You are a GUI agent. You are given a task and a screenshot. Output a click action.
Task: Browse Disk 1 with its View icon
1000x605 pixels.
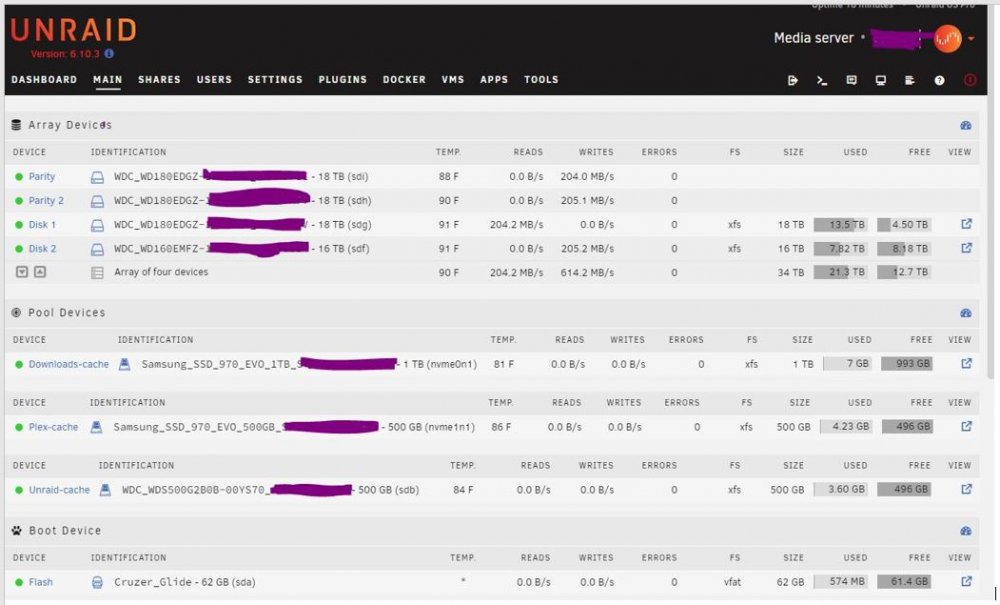click(x=966, y=224)
